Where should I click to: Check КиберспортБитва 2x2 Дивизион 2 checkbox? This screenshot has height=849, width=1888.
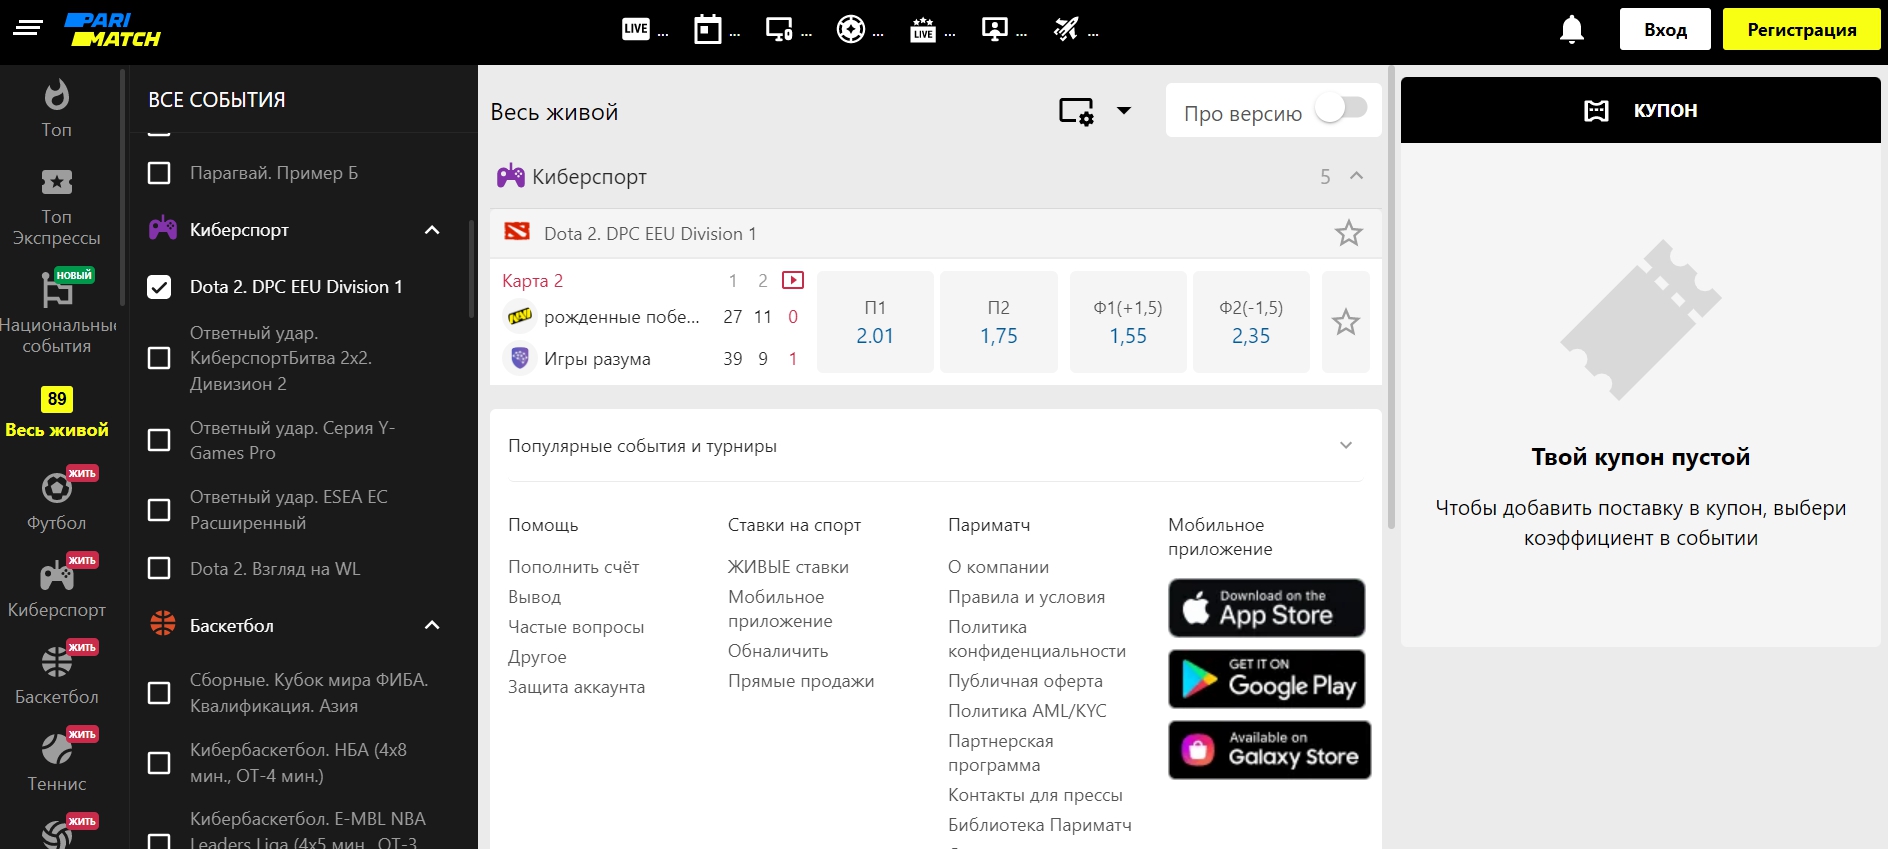(x=159, y=358)
